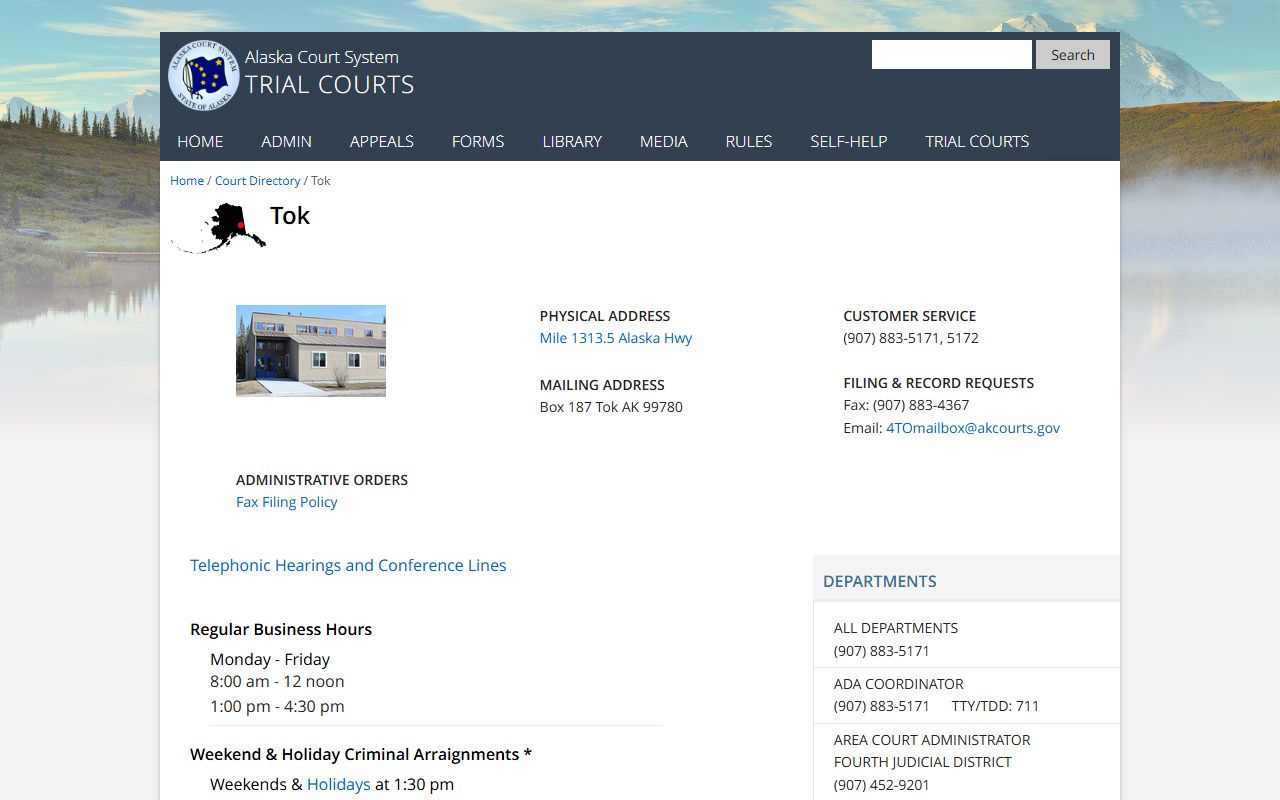Select the 8:00 am - 12 noon hours text
Viewport: 1280px width, 800px height.
277,681
